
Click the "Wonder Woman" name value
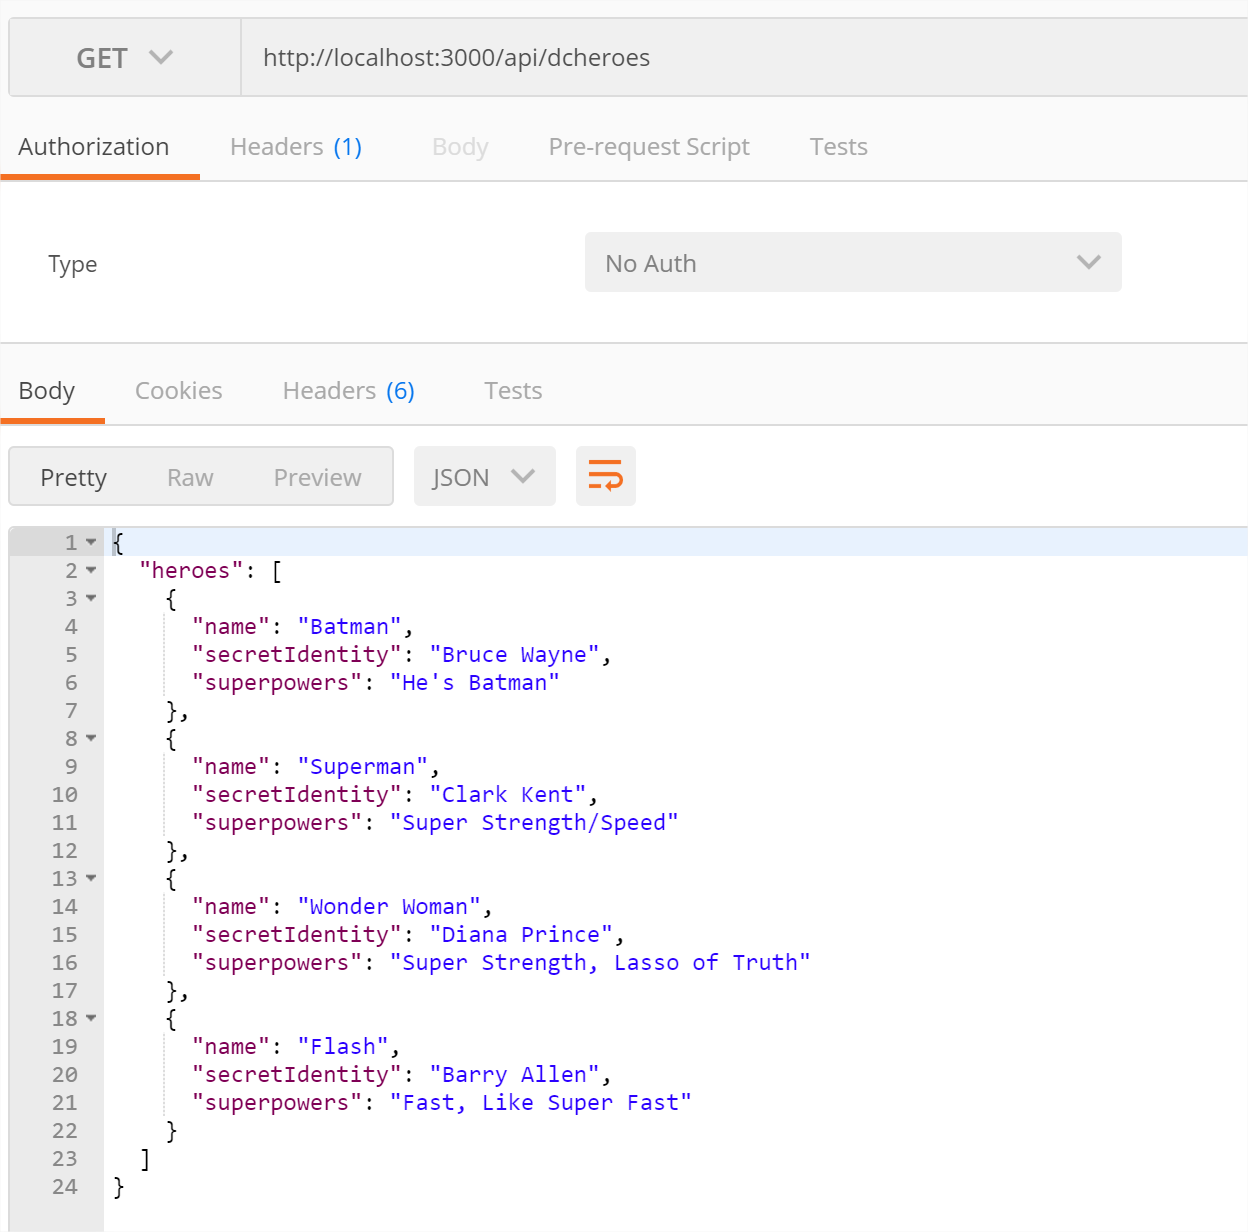[x=389, y=906]
